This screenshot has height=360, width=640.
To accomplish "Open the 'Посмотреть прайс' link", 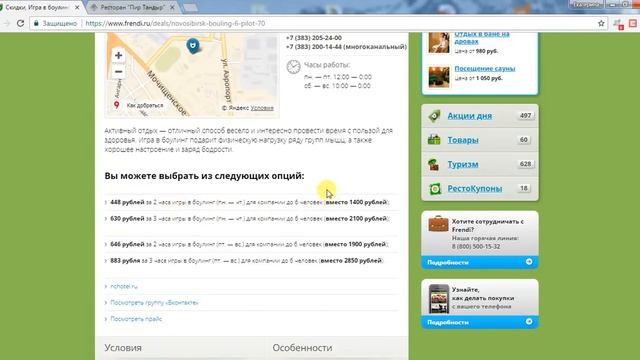I will (x=136, y=319).
